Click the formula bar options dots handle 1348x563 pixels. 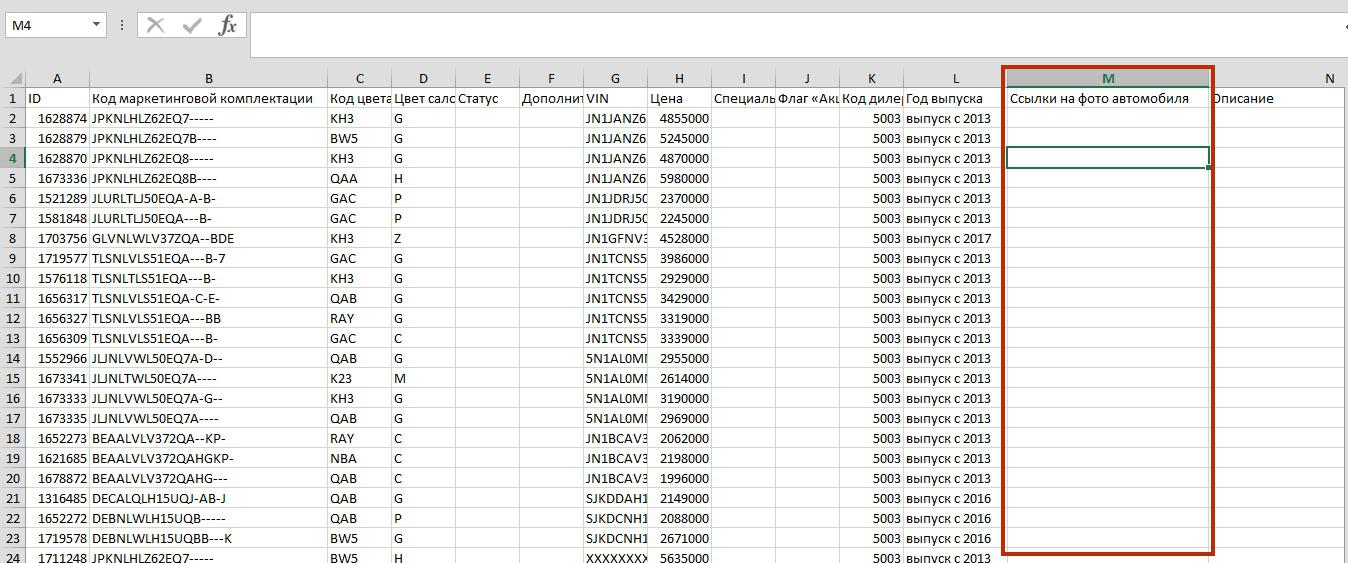[x=122, y=25]
